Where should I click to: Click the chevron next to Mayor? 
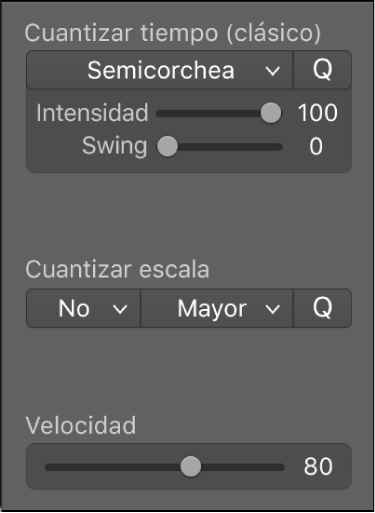273,309
